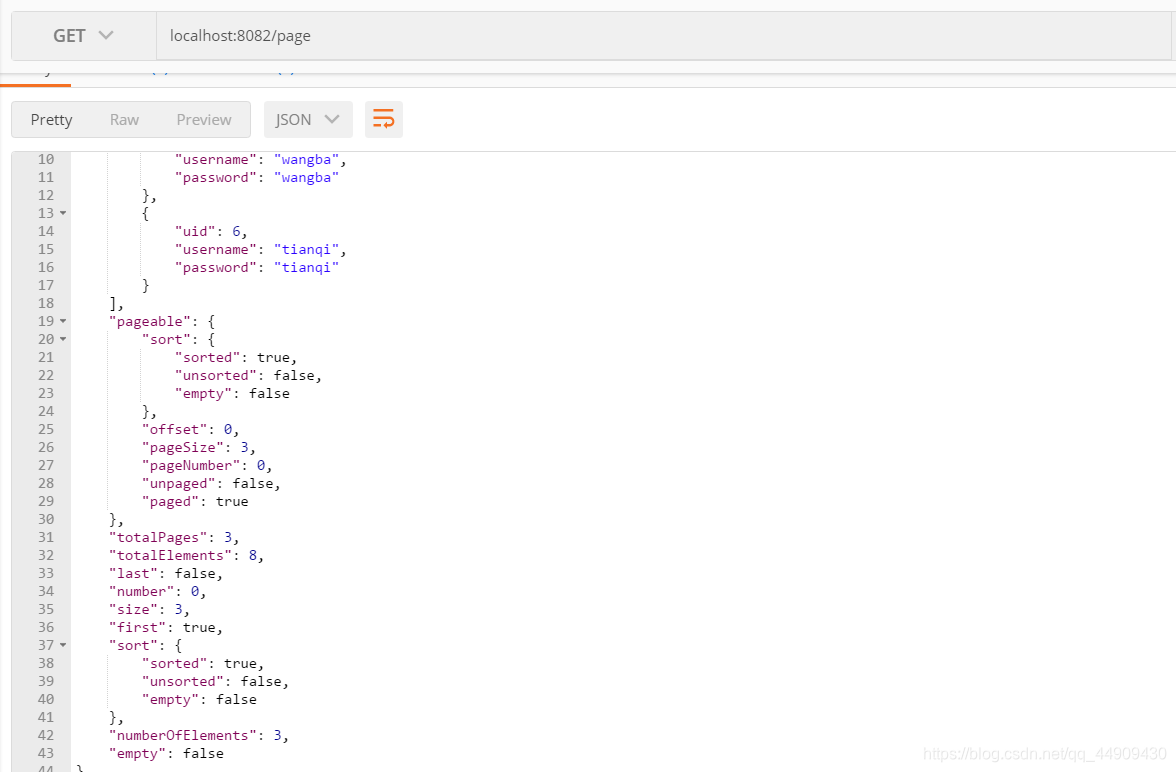Click the "size" key on line 35

(133, 609)
